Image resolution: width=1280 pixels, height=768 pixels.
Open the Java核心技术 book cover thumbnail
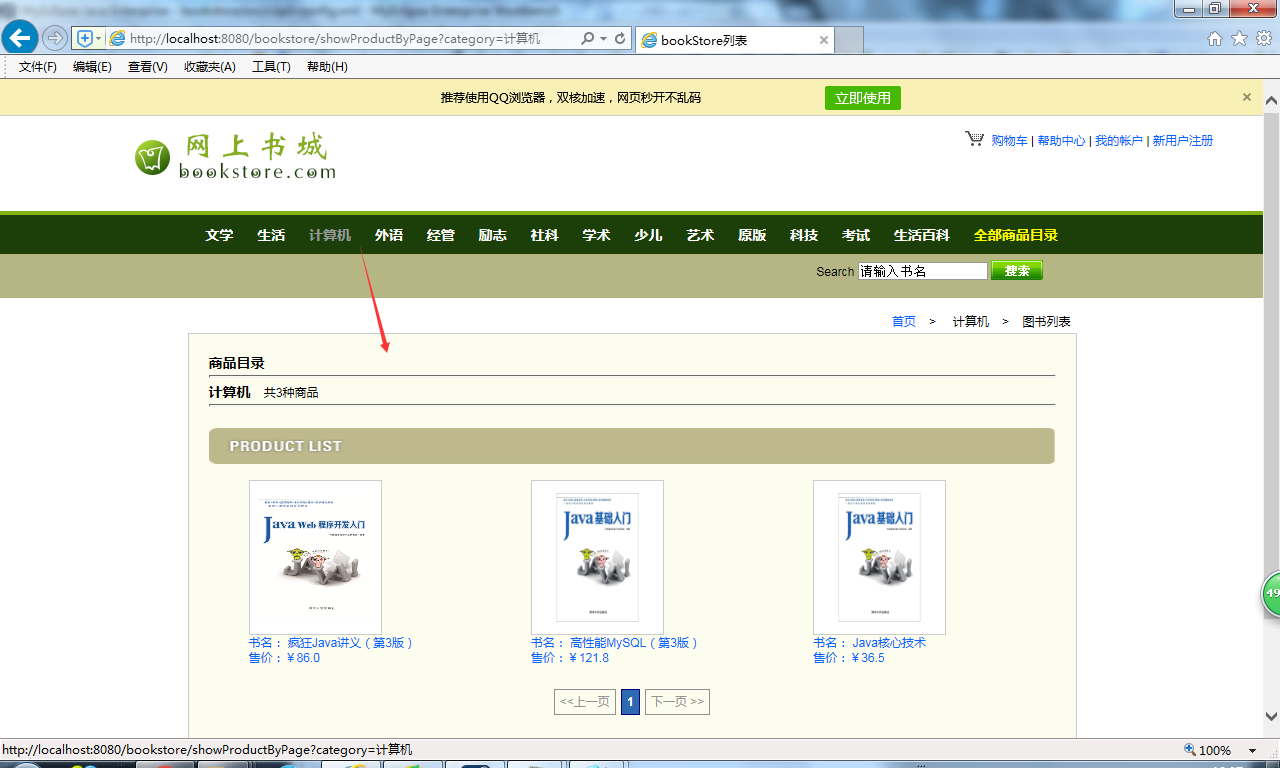(879, 557)
